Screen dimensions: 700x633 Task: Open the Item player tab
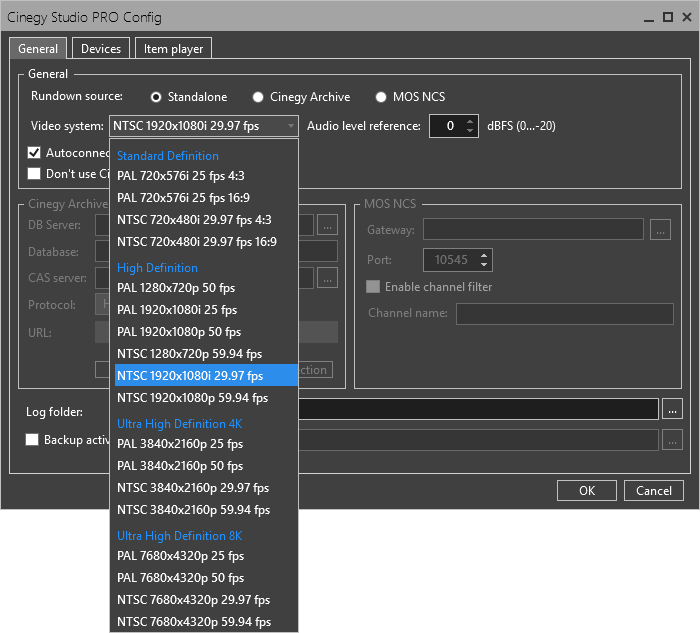173,48
